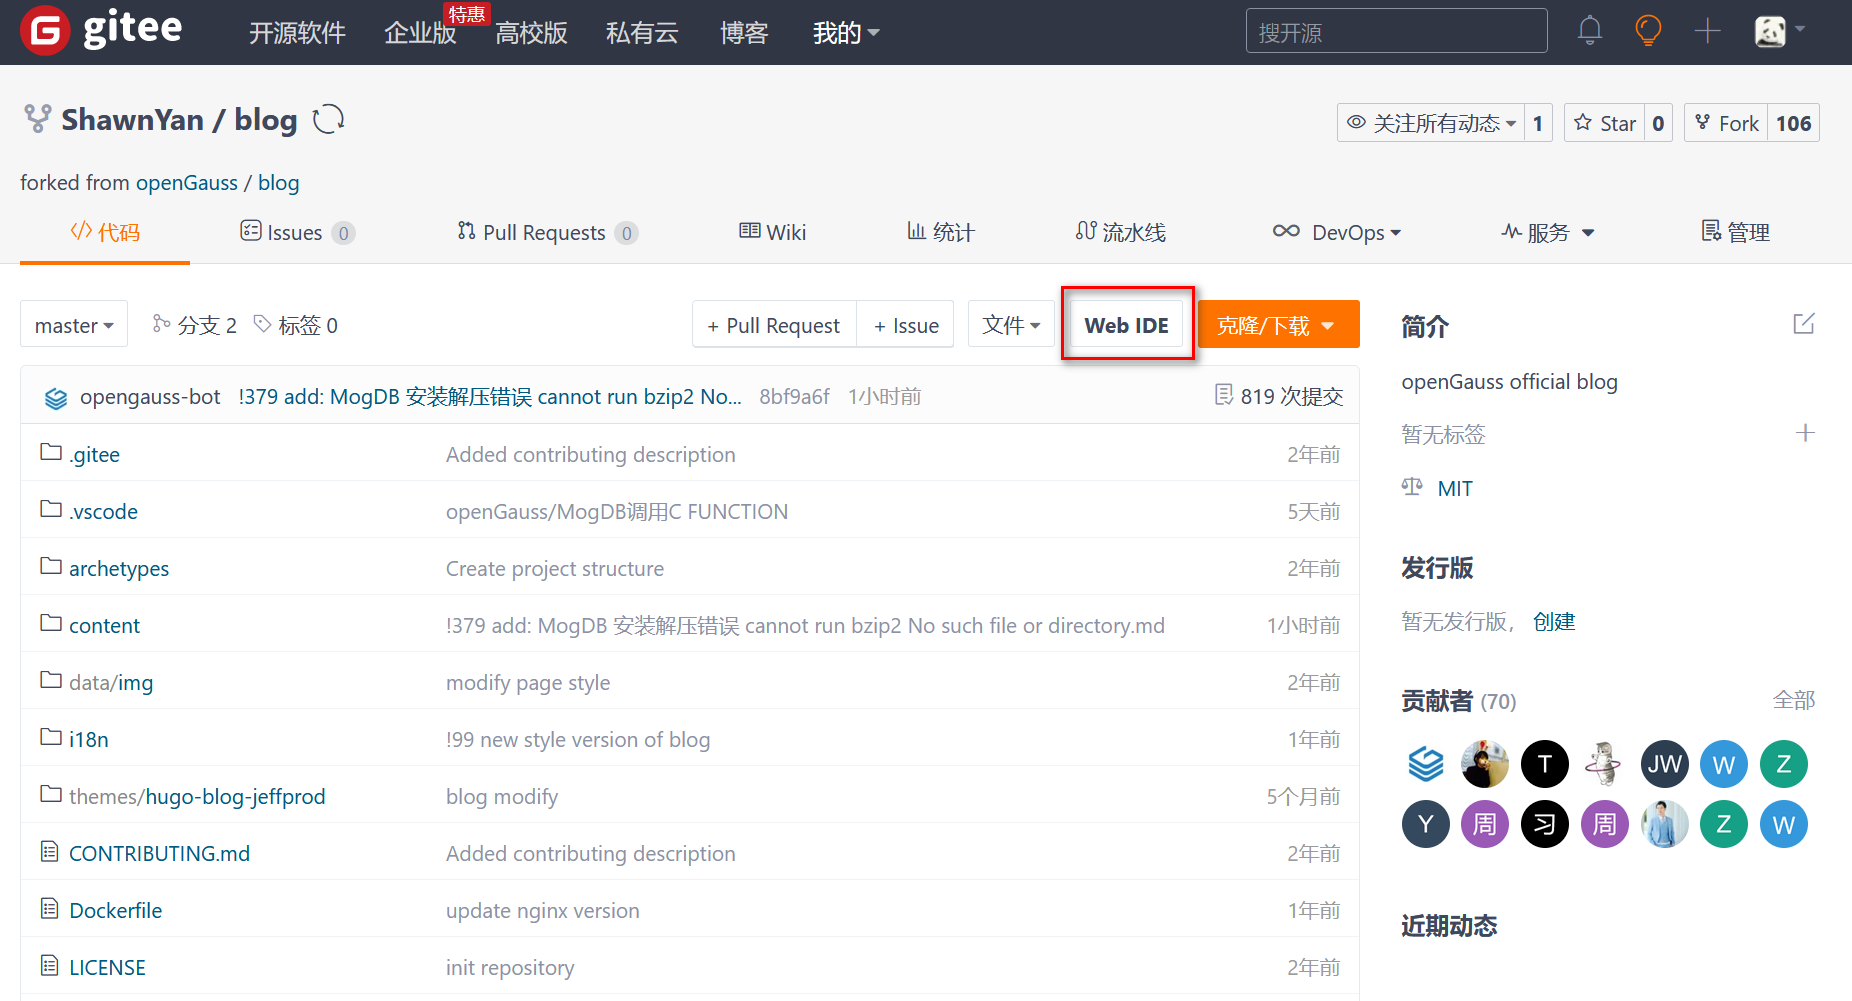This screenshot has height=1001, width=1852.
Task: Click the plus create icon in header
Action: tap(1708, 31)
